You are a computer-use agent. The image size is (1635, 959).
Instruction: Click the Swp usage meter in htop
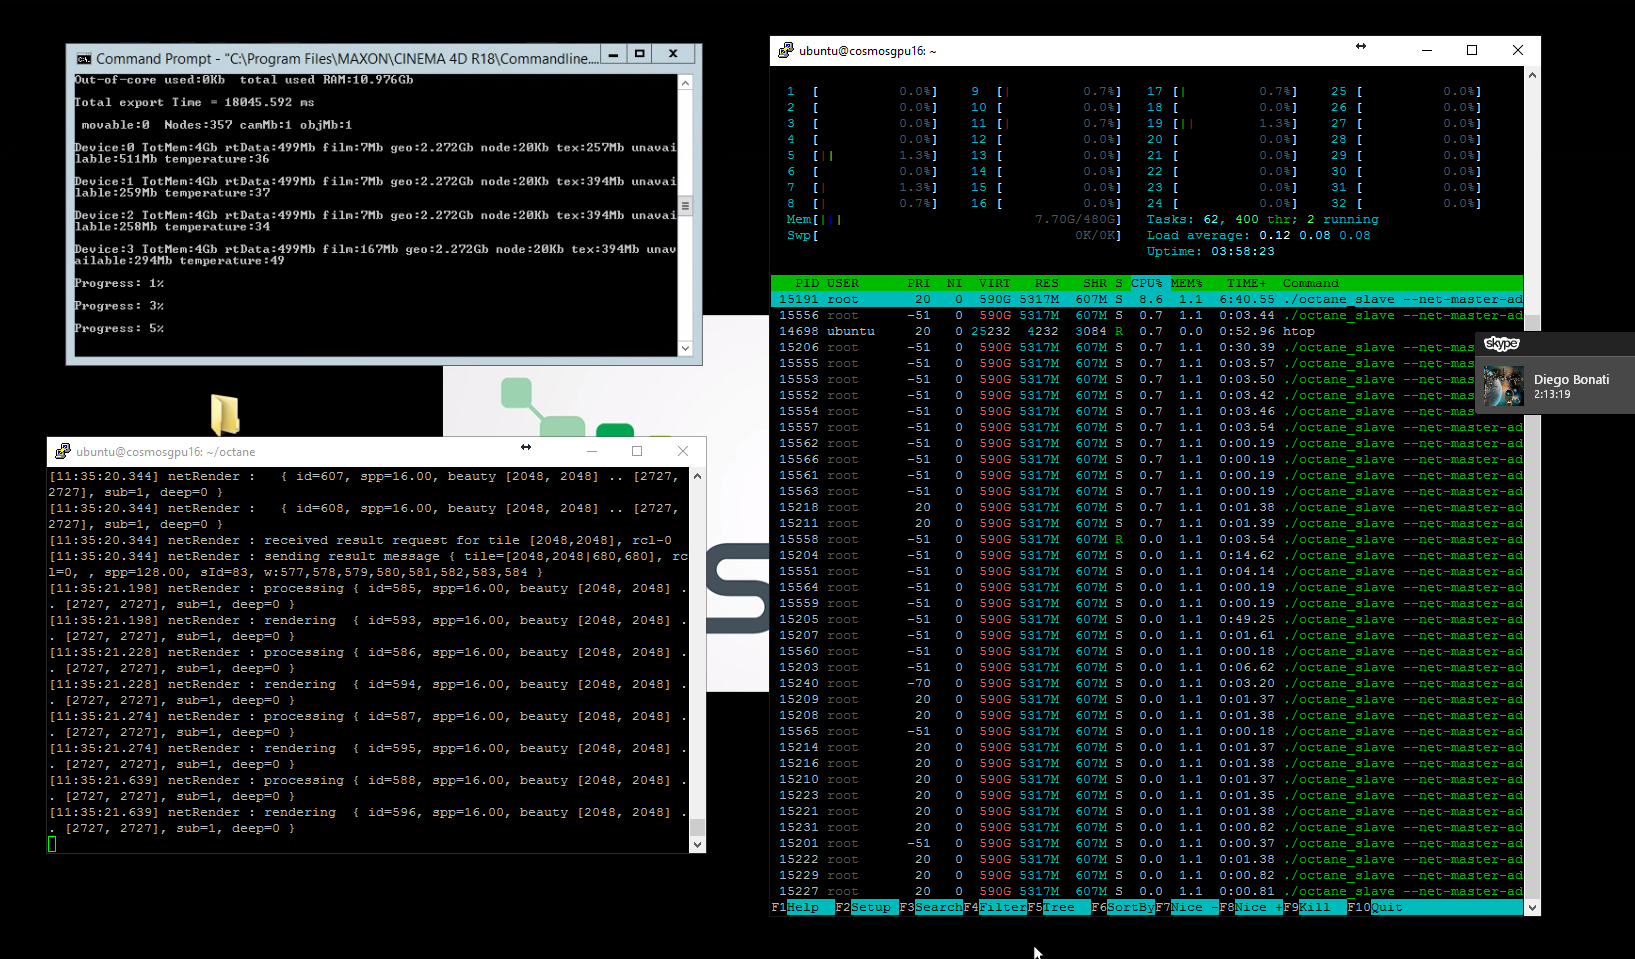tap(955, 236)
